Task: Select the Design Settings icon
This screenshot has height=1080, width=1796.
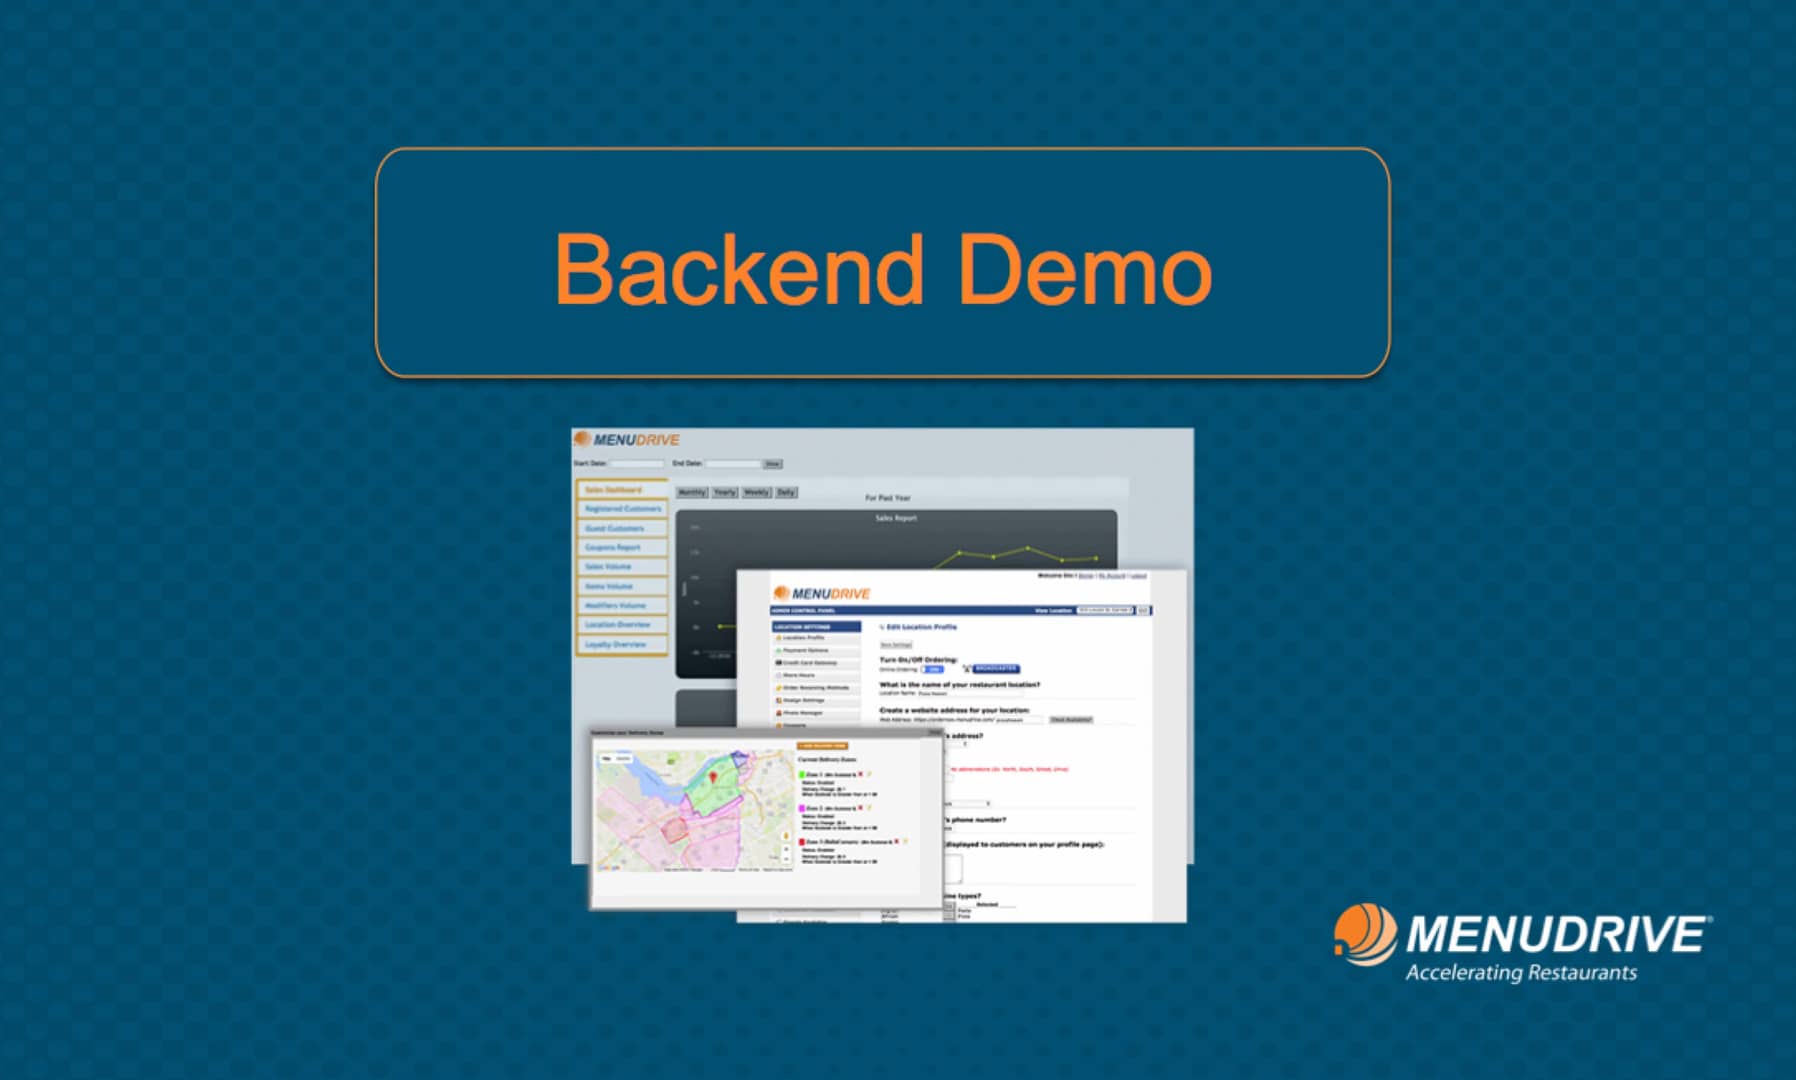Action: coord(778,700)
